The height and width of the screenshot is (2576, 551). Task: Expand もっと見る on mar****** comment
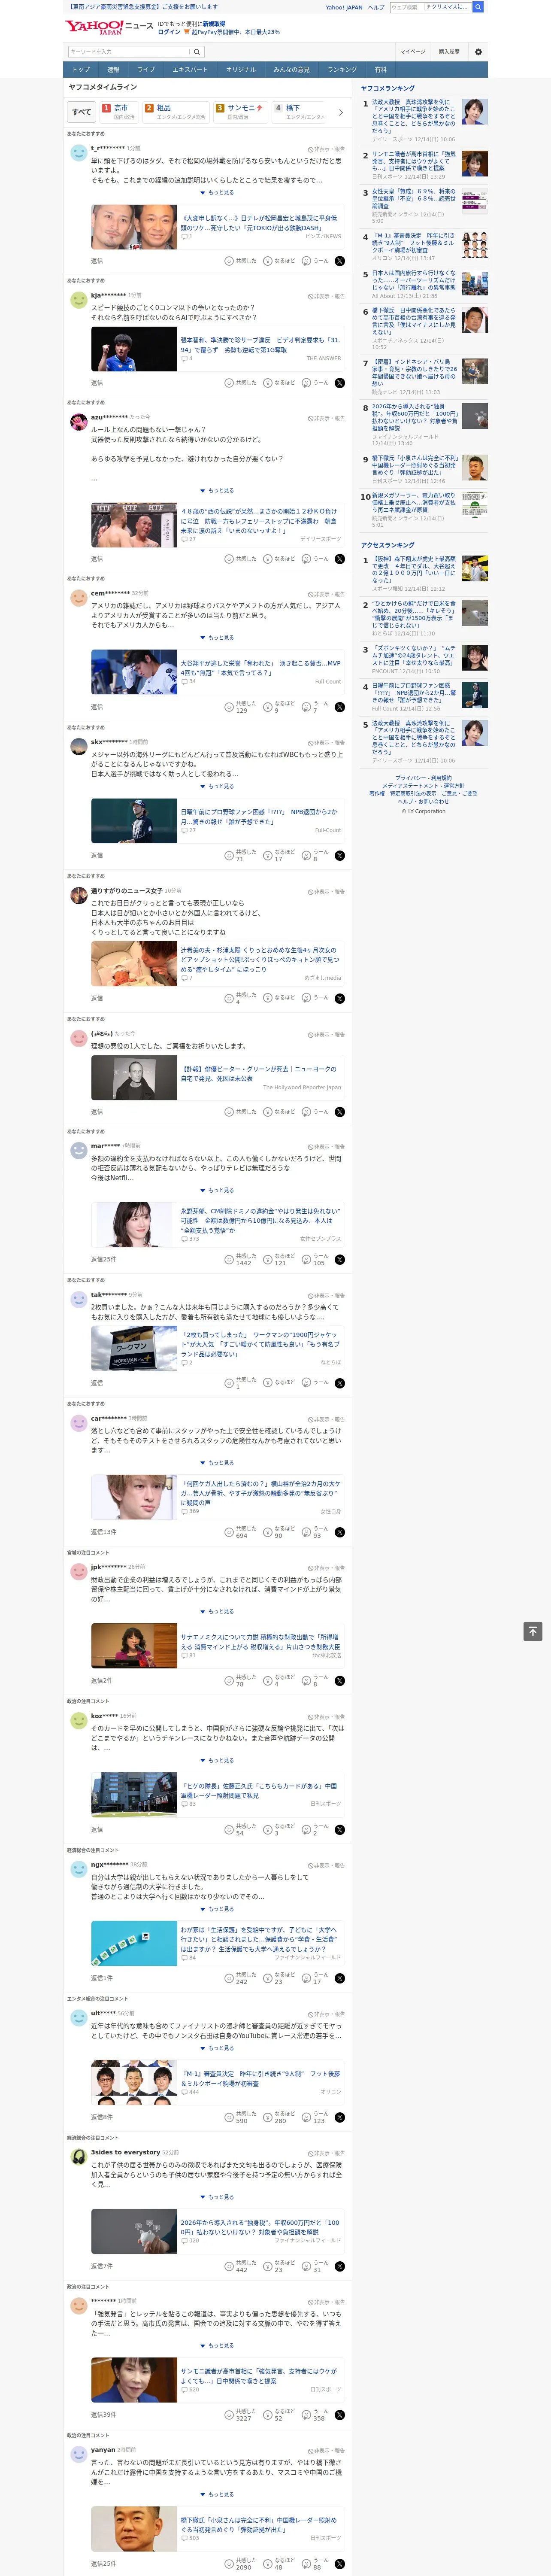click(217, 1191)
